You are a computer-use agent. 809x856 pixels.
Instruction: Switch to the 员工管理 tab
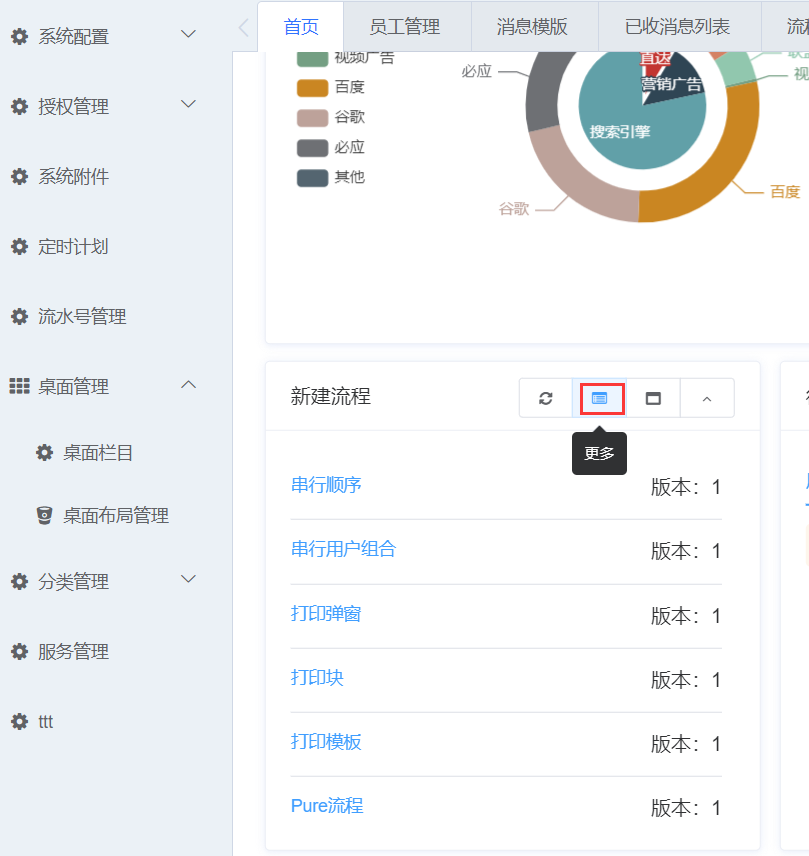click(404, 27)
